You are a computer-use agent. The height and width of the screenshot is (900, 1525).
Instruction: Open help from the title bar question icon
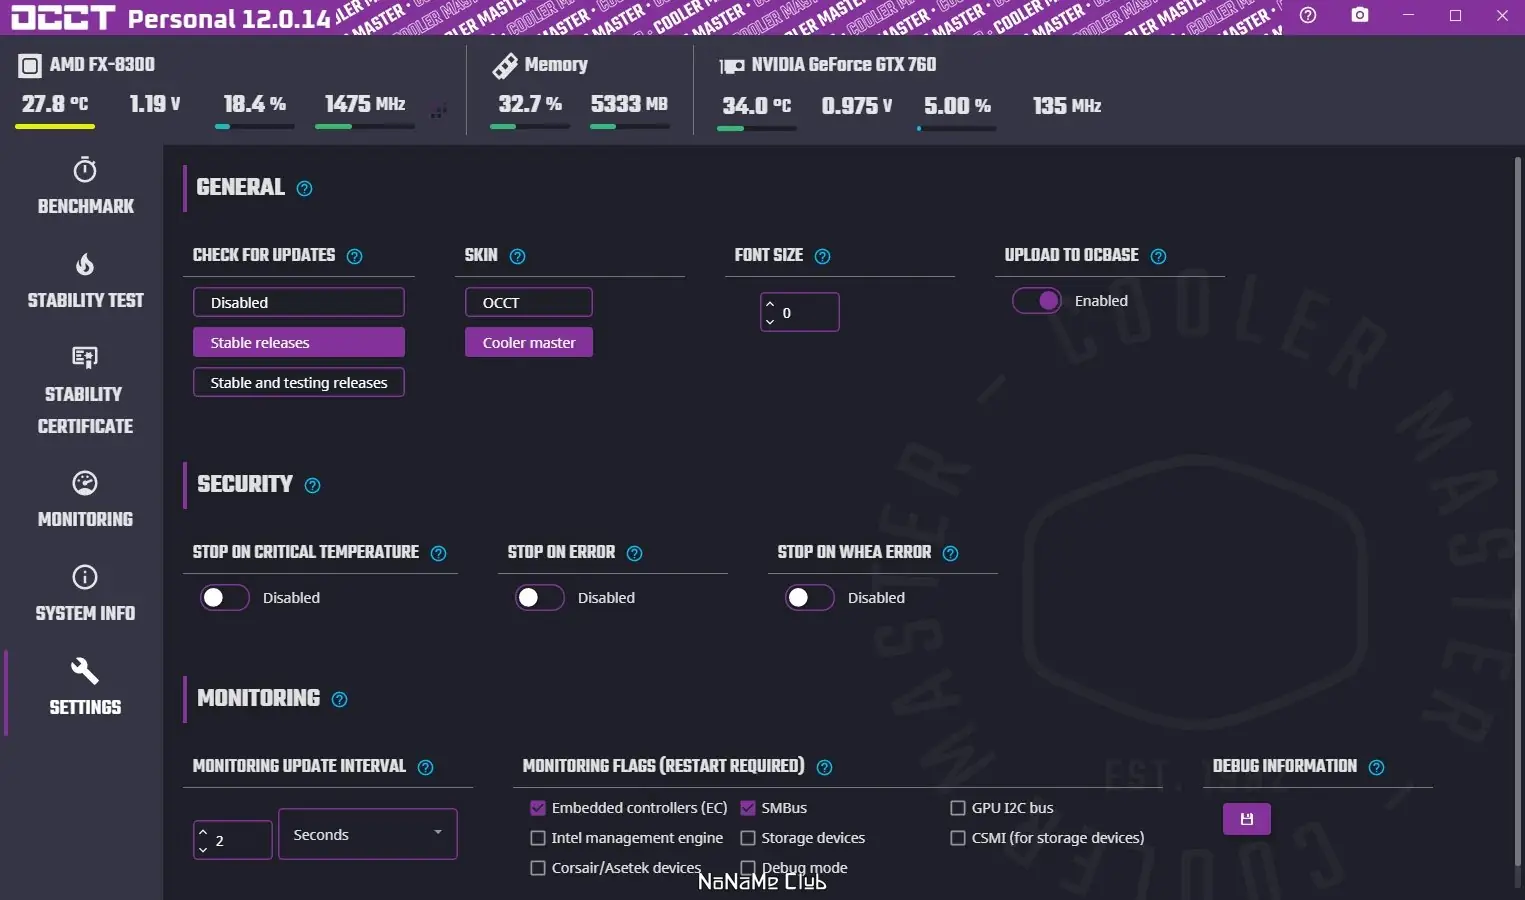pyautogui.click(x=1308, y=15)
